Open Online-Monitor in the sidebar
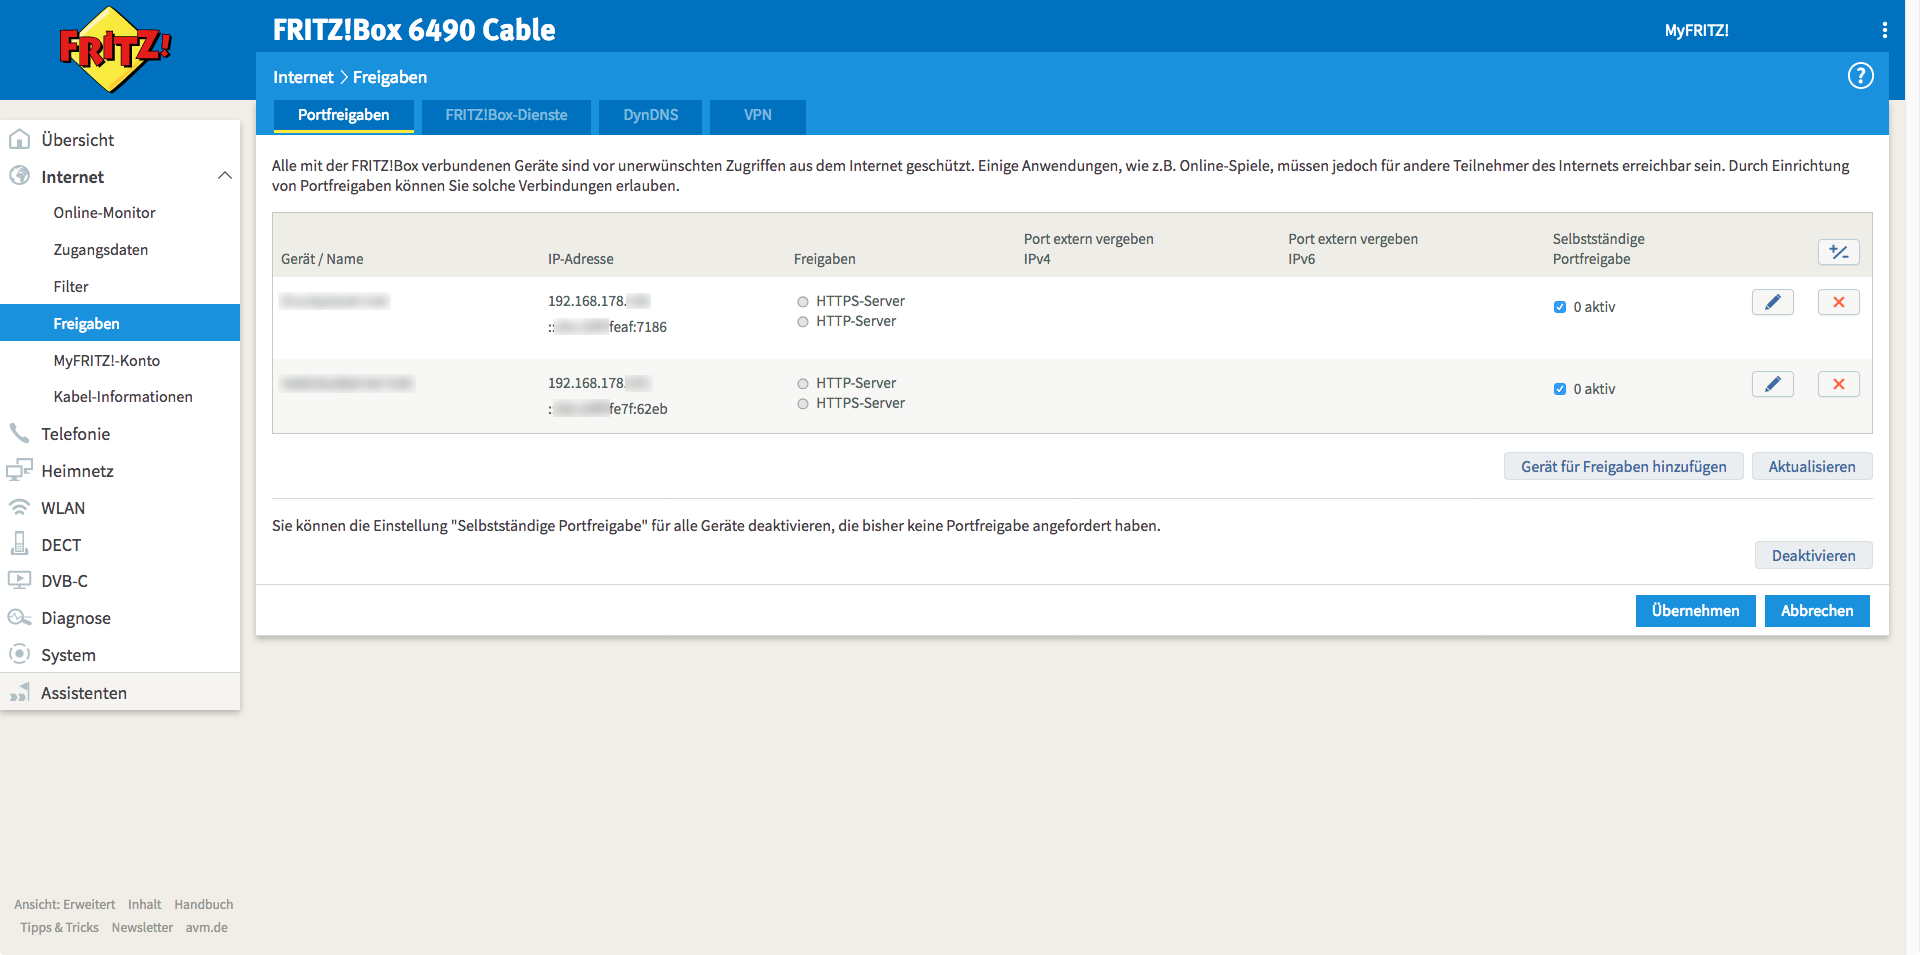The height and width of the screenshot is (955, 1920). coord(104,213)
